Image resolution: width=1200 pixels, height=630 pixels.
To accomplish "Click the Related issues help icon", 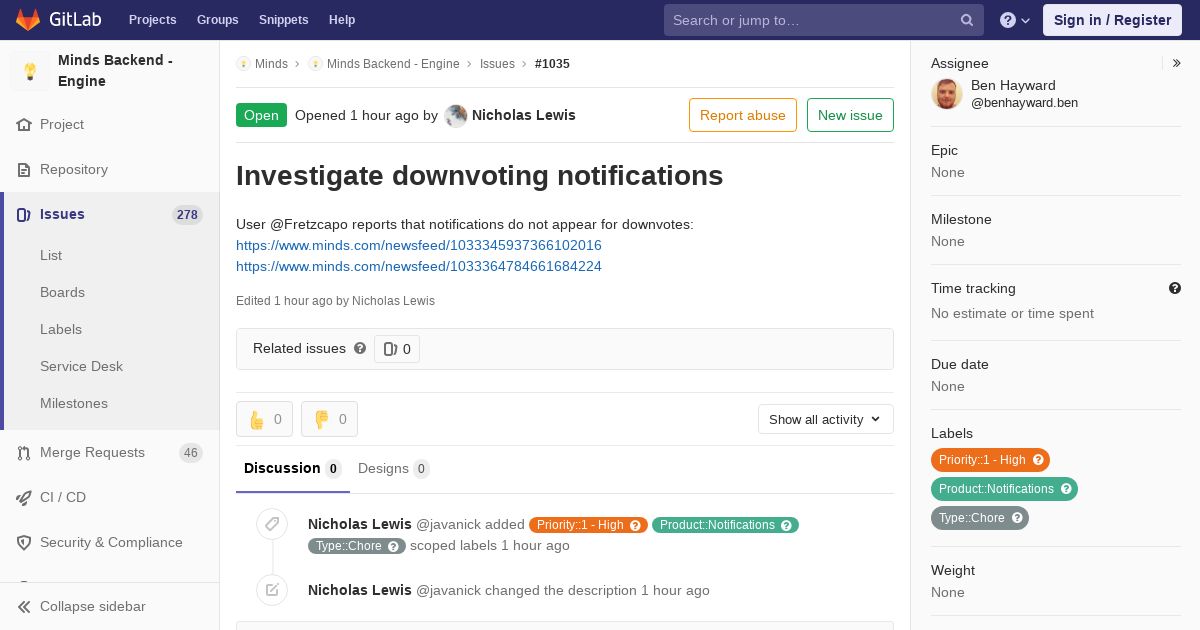I will click(x=360, y=348).
